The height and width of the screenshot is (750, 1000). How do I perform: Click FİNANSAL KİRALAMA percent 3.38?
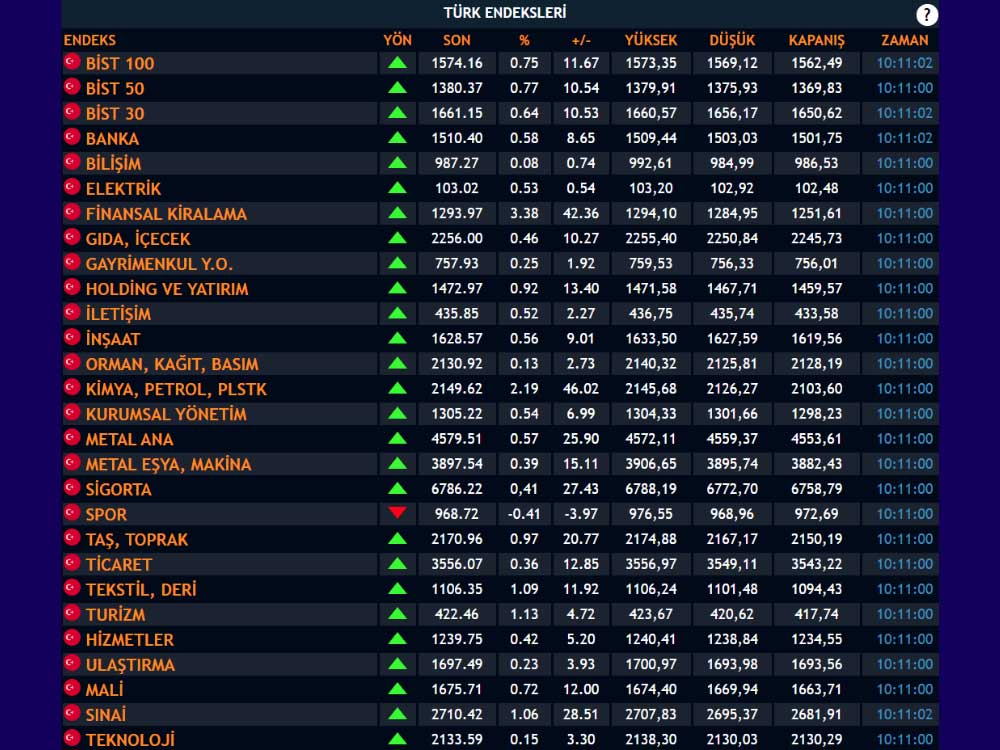point(524,213)
